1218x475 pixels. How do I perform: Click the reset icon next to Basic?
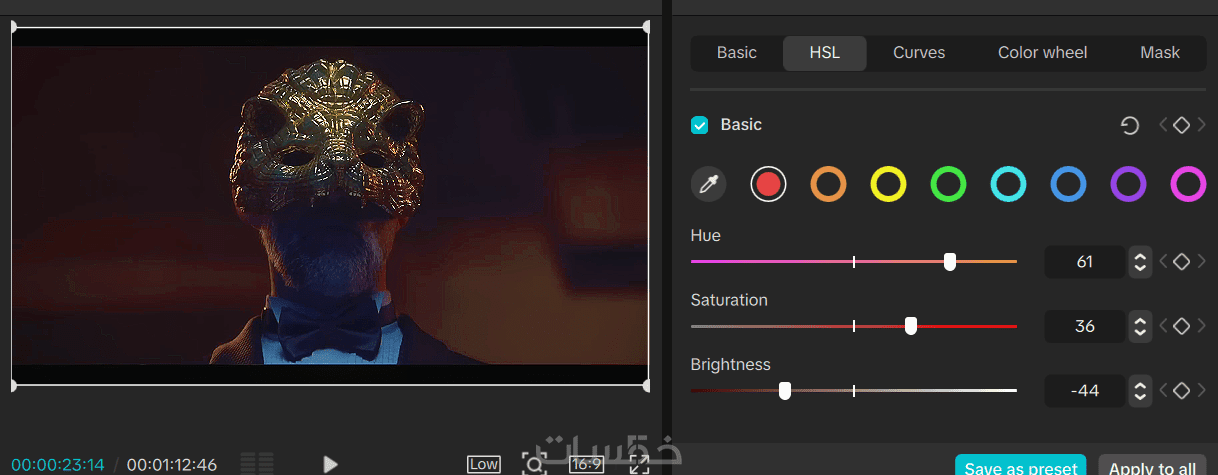coord(1130,125)
